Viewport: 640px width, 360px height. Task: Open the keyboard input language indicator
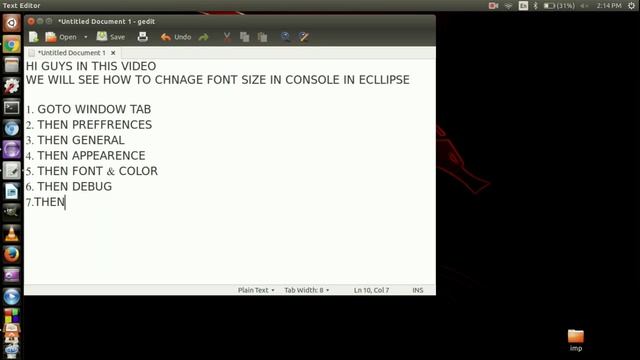(523, 6)
